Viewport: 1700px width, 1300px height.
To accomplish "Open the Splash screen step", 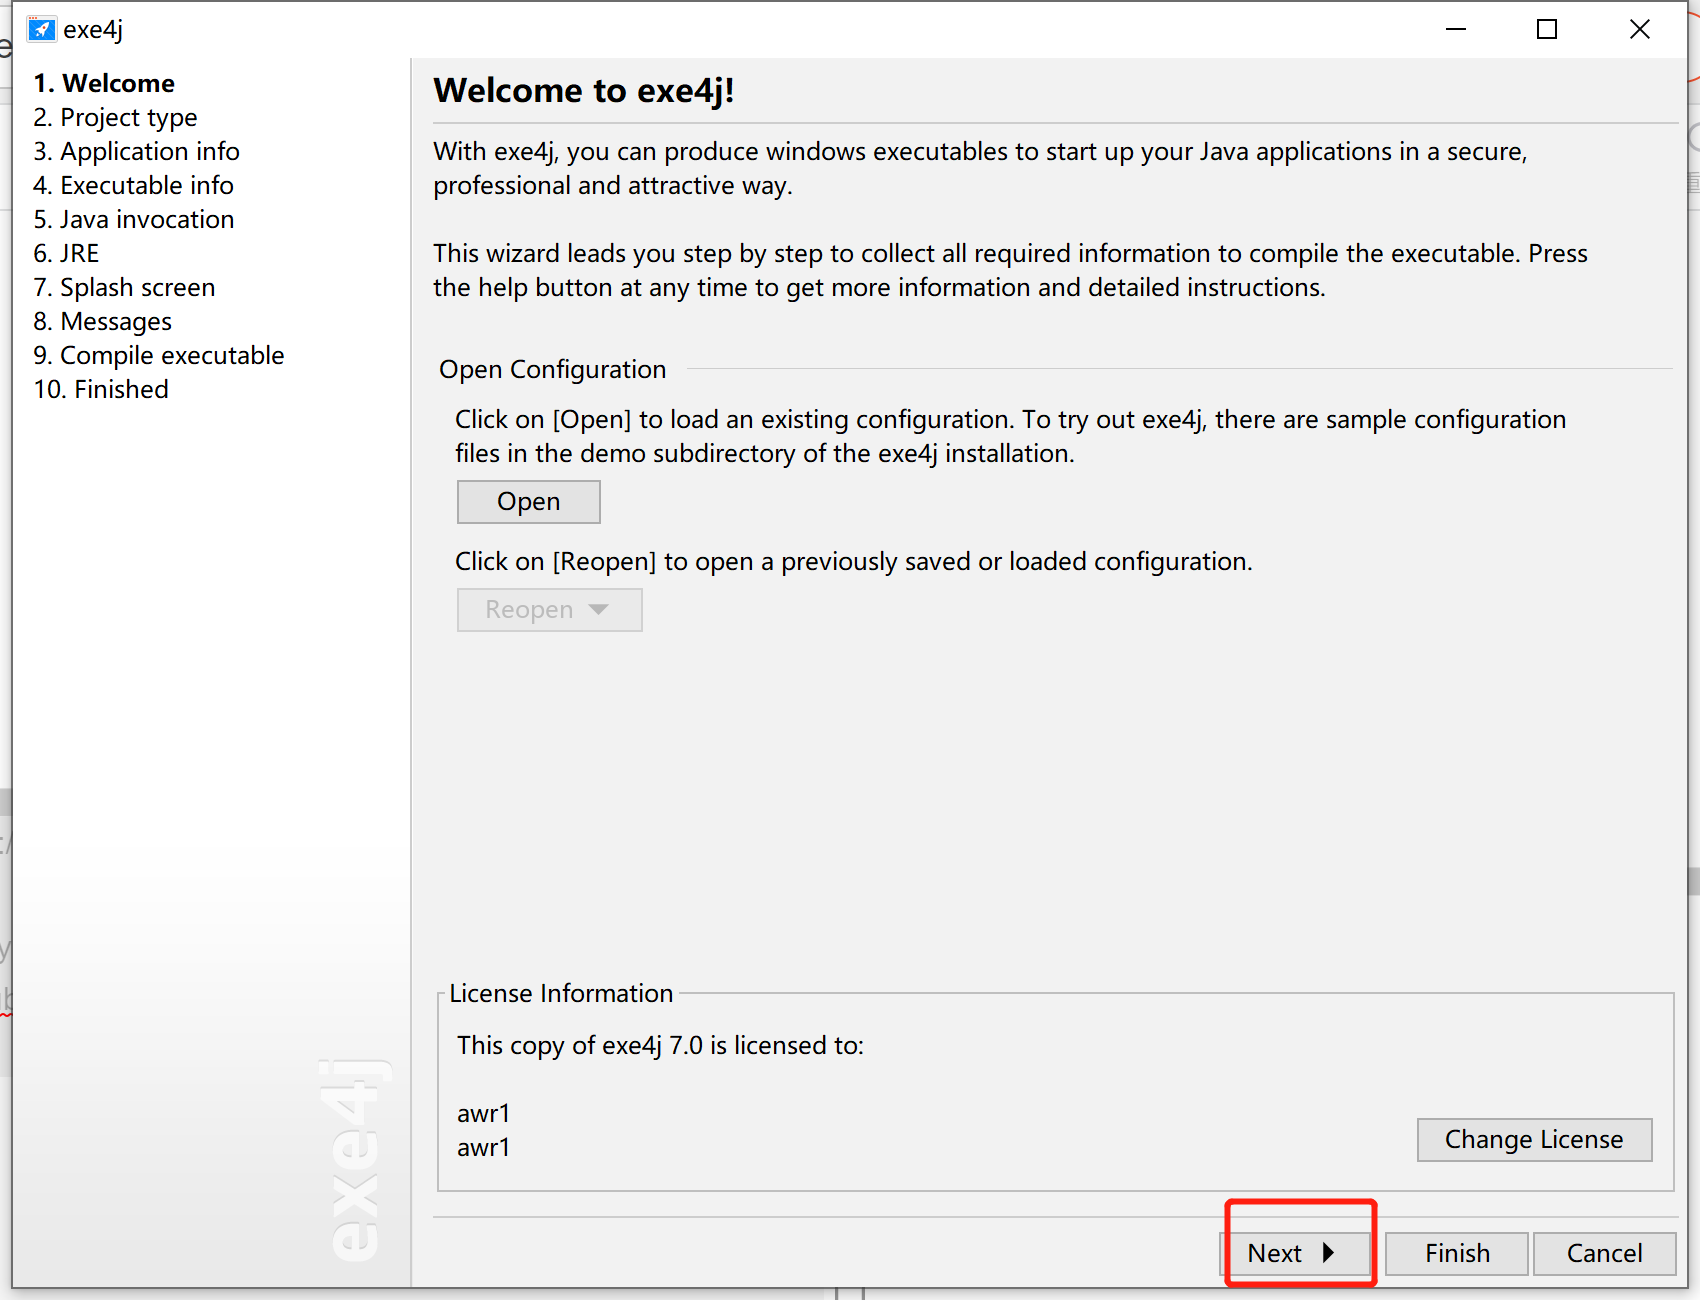I will tap(124, 287).
